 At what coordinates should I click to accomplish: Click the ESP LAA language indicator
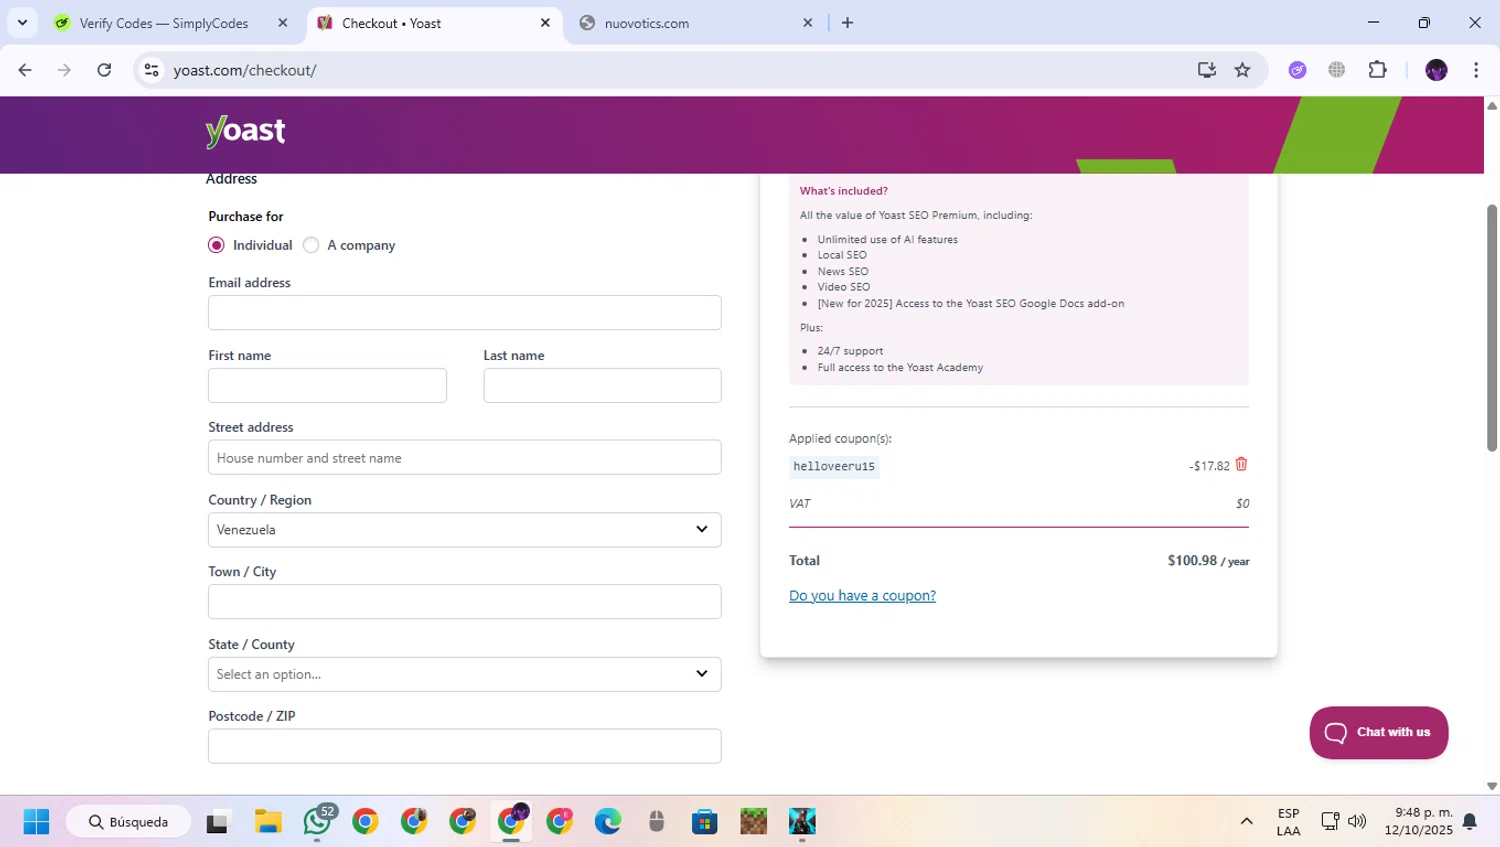tap(1288, 822)
